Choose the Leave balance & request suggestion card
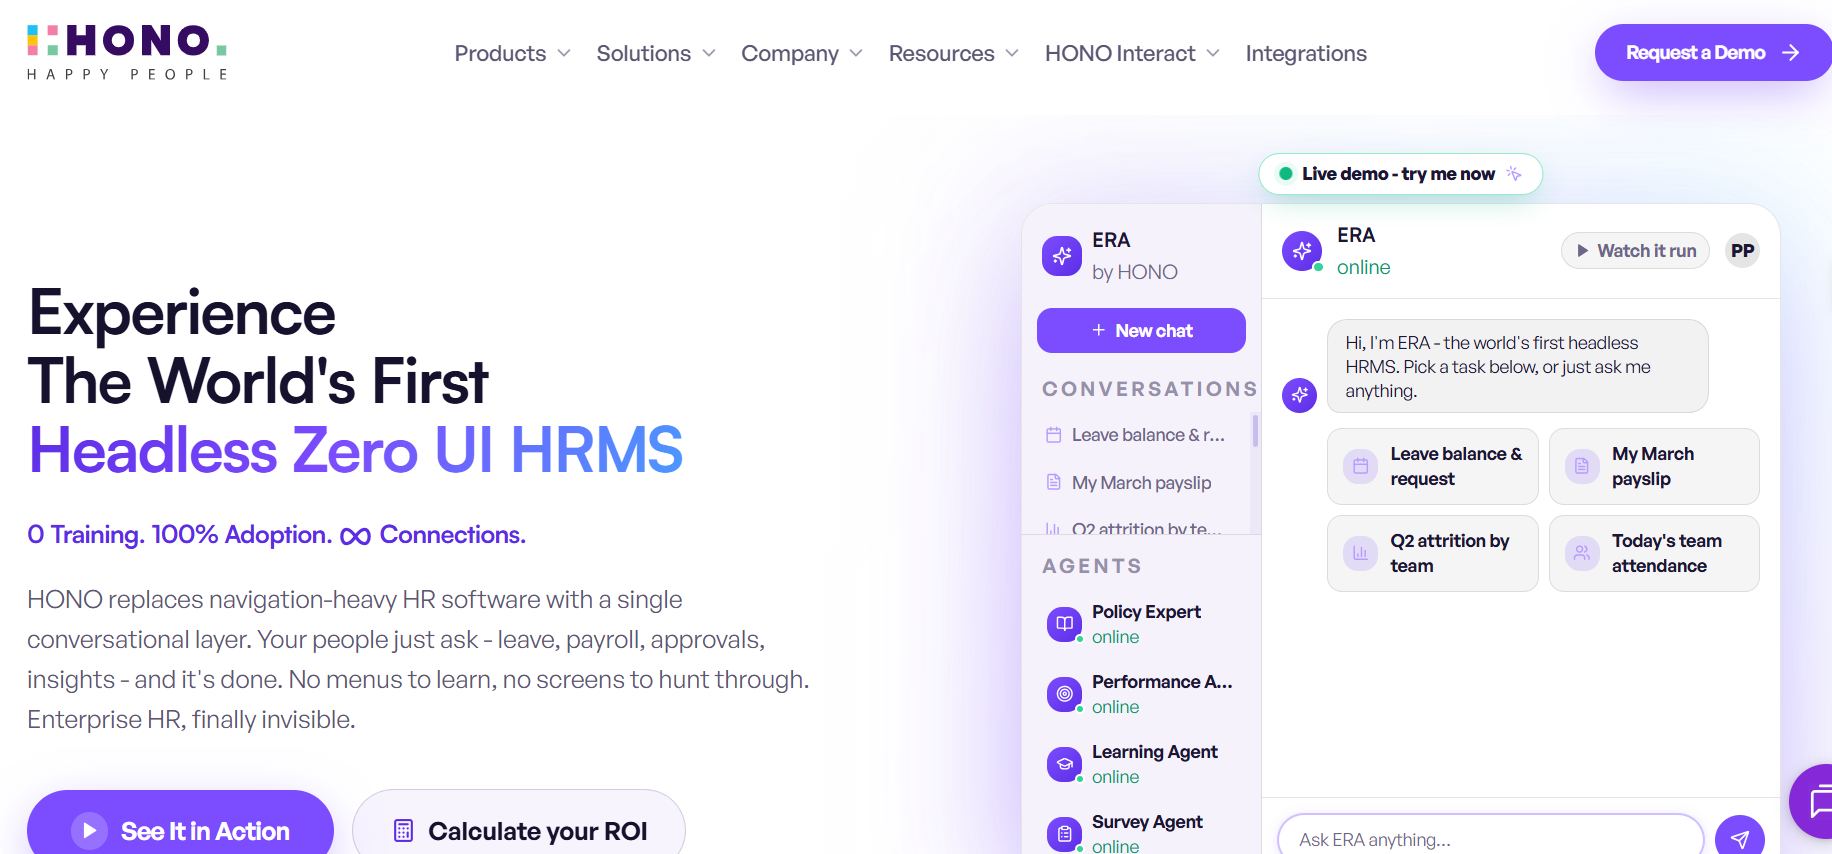 pyautogui.click(x=1432, y=466)
